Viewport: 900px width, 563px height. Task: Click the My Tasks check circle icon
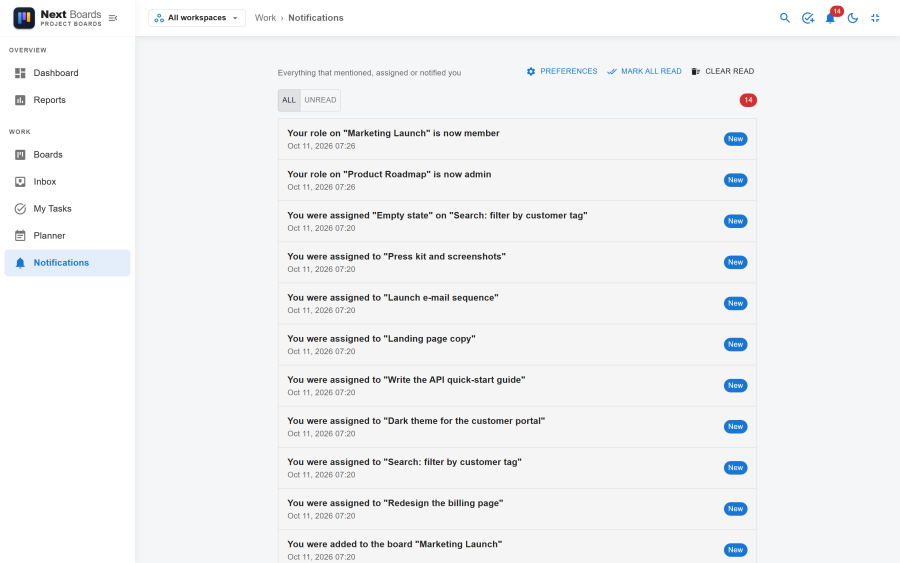pos(20,208)
